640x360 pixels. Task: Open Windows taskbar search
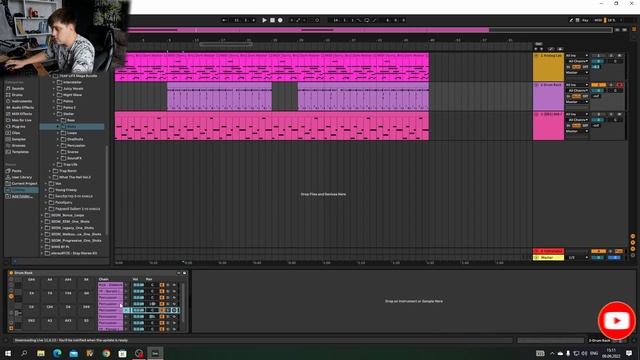pyautogui.click(x=24, y=353)
